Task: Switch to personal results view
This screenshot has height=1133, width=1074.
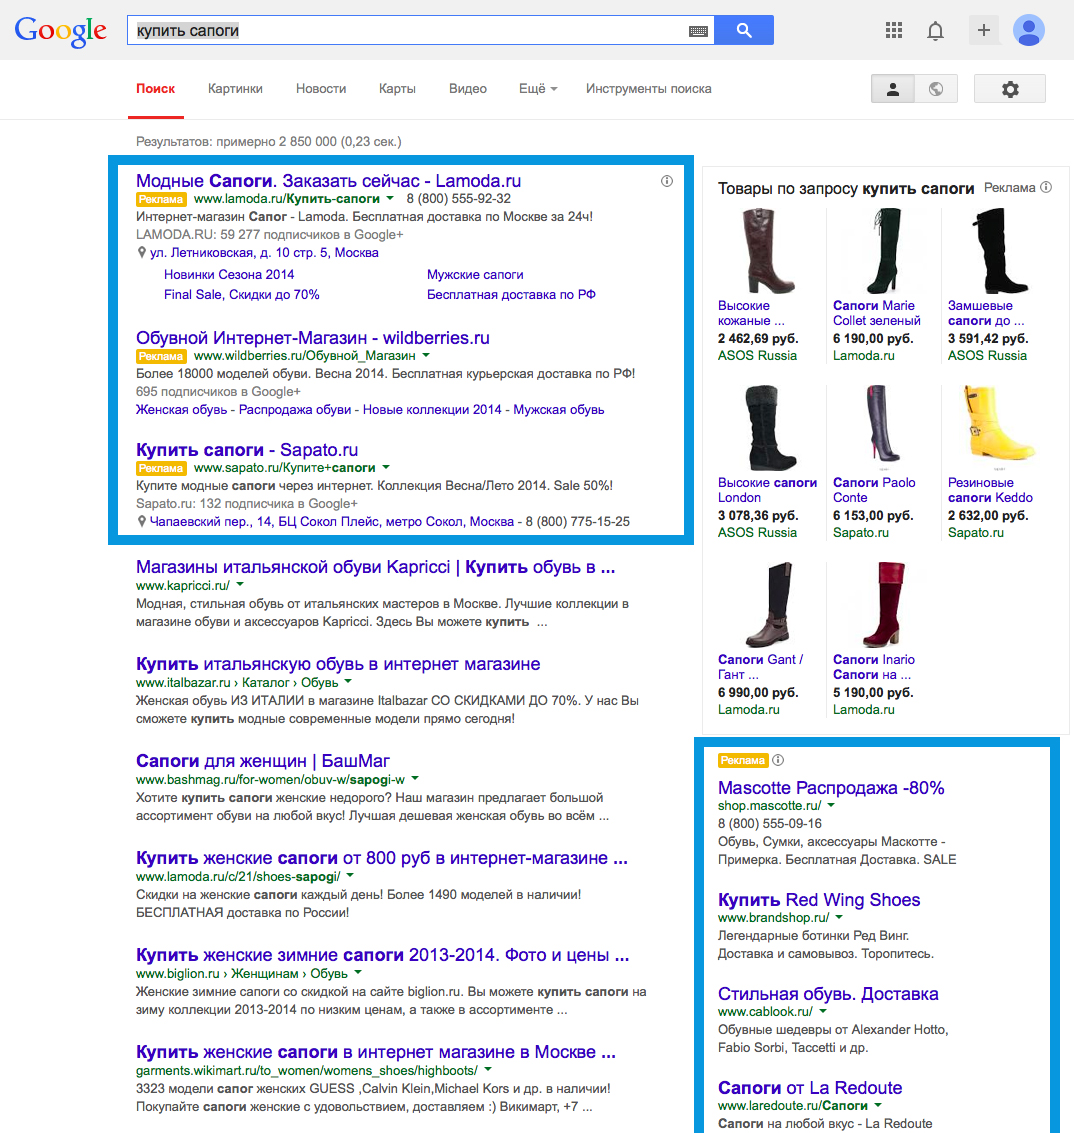Action: (893, 89)
